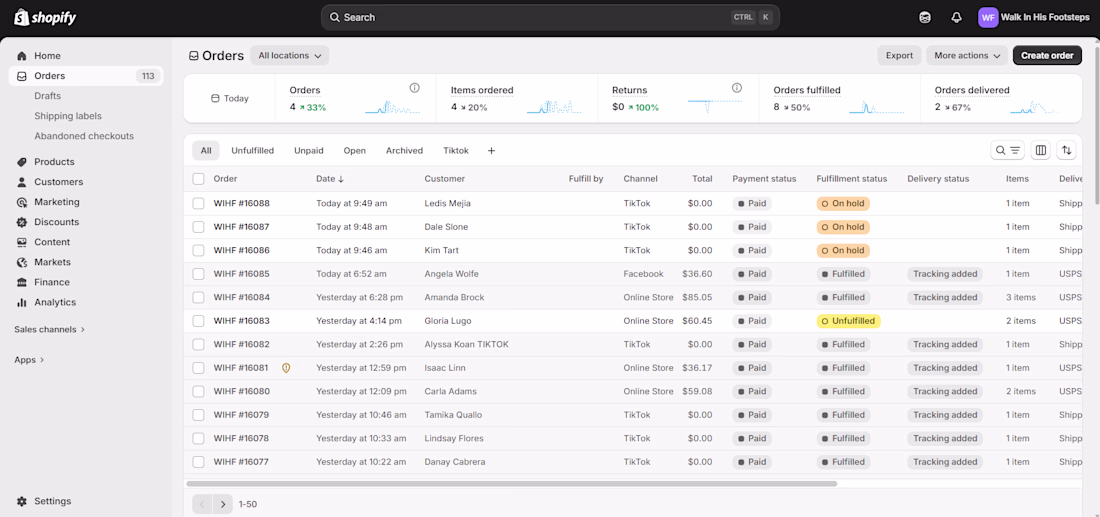
Task: Switch to the Tiktok tab
Action: 456,151
